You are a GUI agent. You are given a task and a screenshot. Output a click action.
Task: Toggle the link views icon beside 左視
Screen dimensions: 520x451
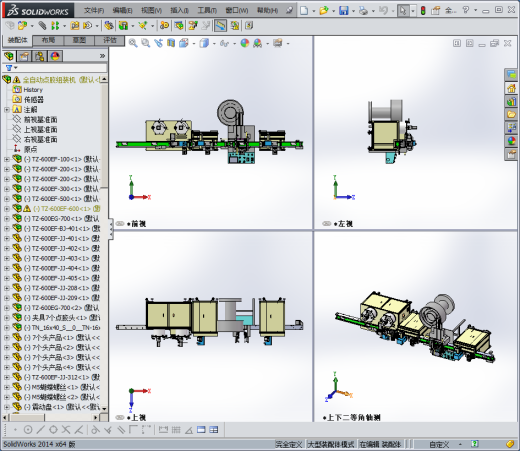[327, 224]
